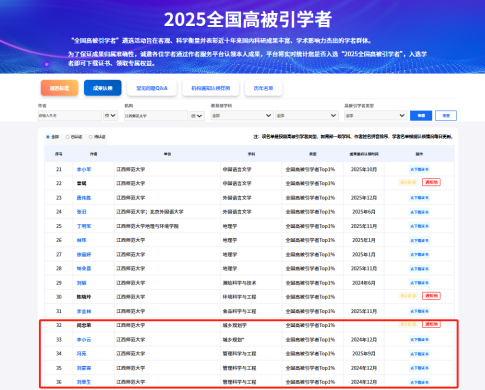This screenshot has height=390, width=485.
Task: Open author link in row 29
Action: pyautogui.click(x=82, y=283)
